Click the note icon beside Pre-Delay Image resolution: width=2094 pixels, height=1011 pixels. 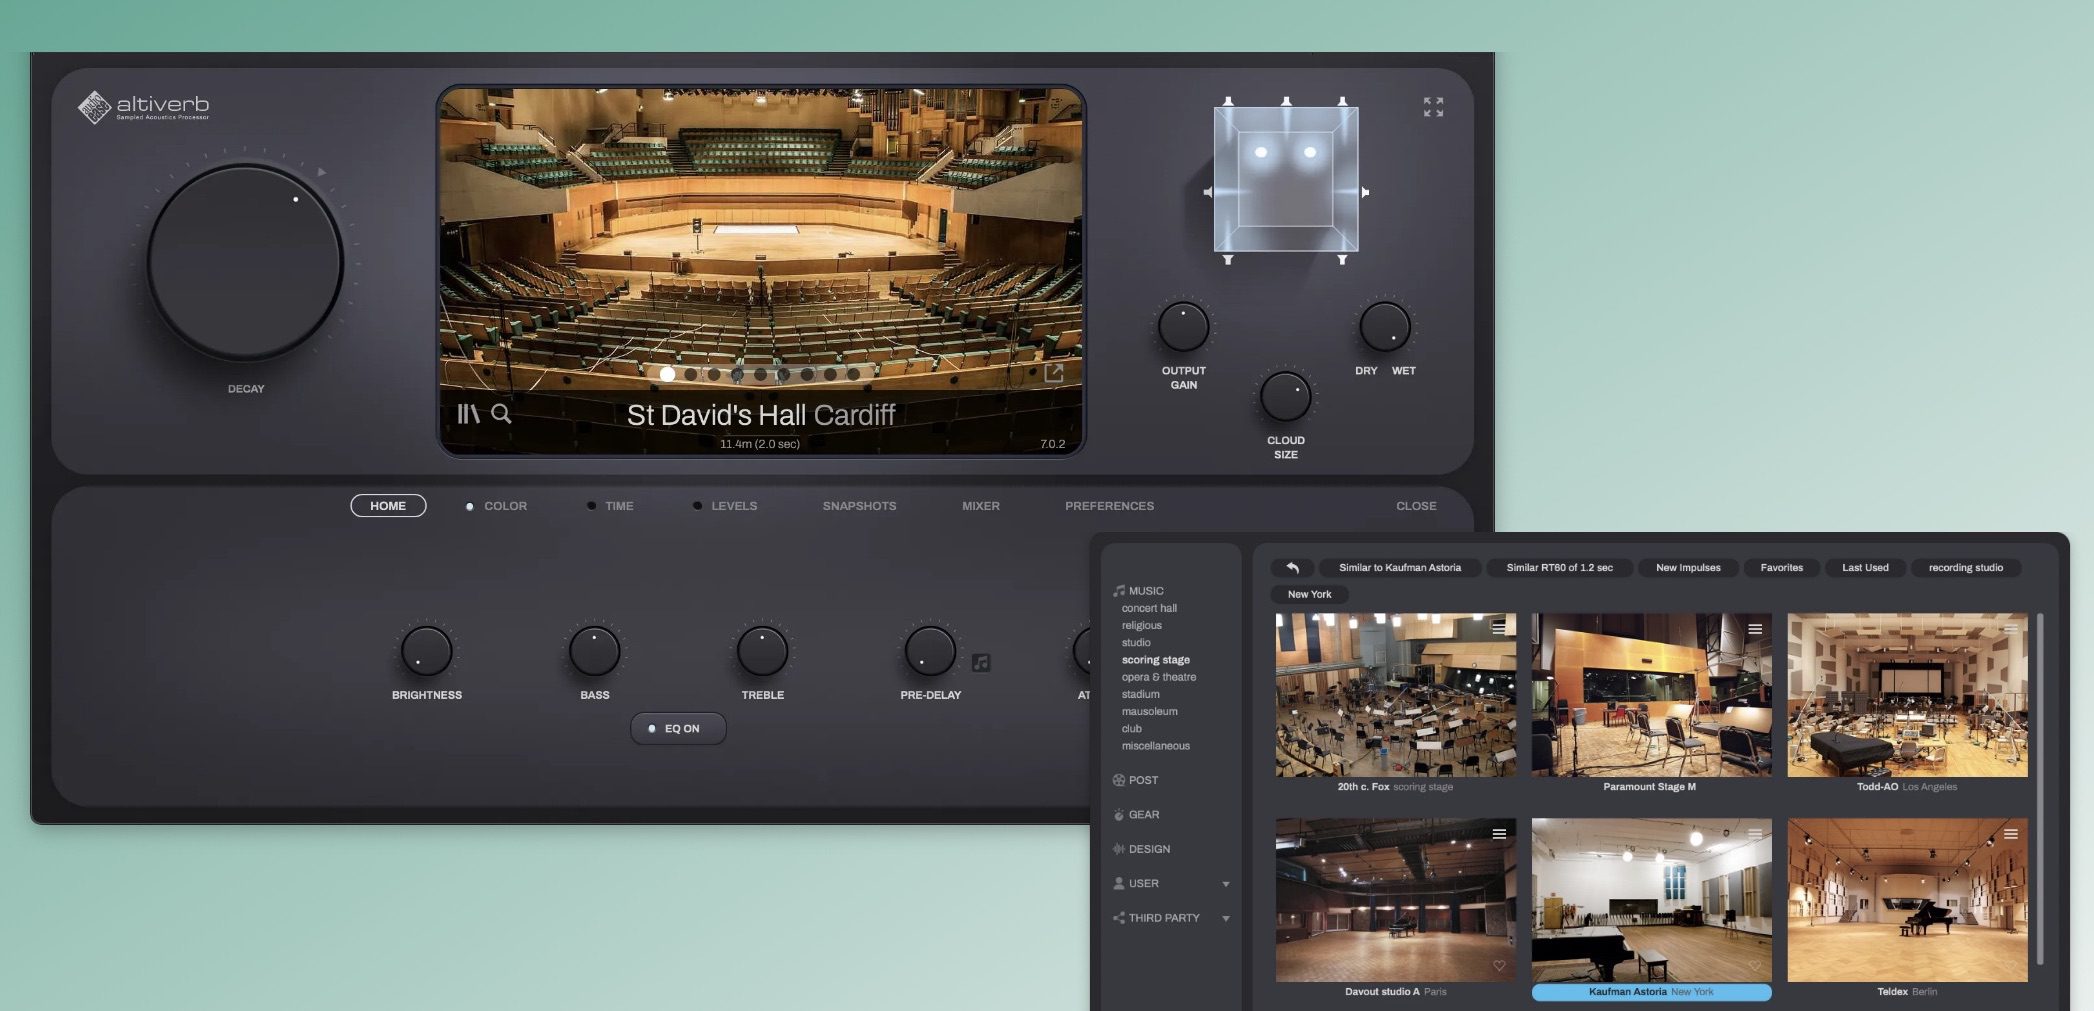981,663
